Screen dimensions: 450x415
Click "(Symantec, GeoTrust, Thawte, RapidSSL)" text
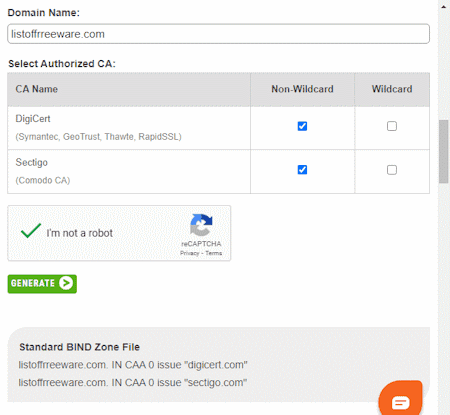(98, 137)
